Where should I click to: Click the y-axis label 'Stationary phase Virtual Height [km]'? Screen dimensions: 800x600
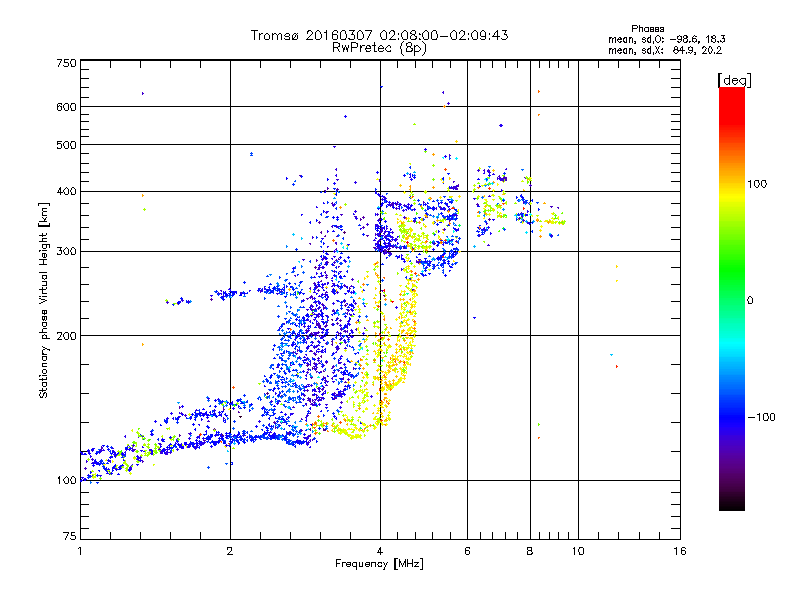click(x=43, y=301)
